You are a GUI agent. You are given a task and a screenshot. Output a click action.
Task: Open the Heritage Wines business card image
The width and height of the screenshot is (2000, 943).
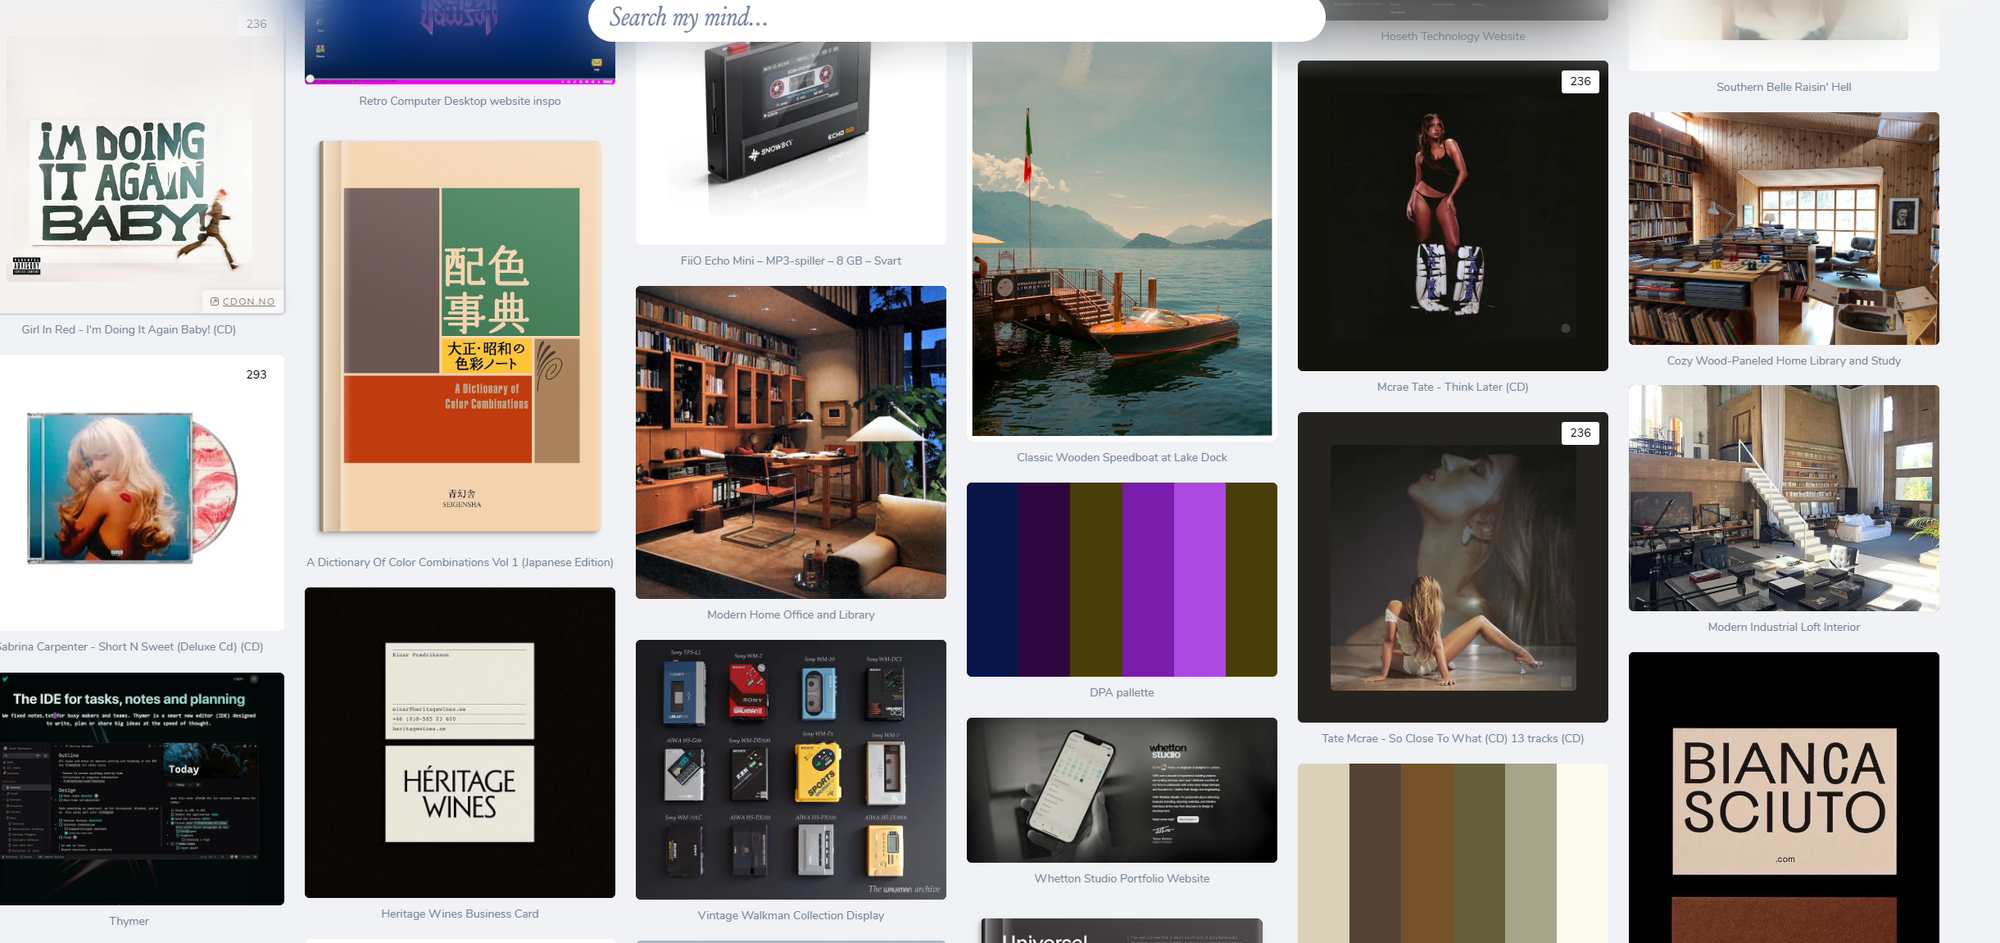click(x=460, y=742)
